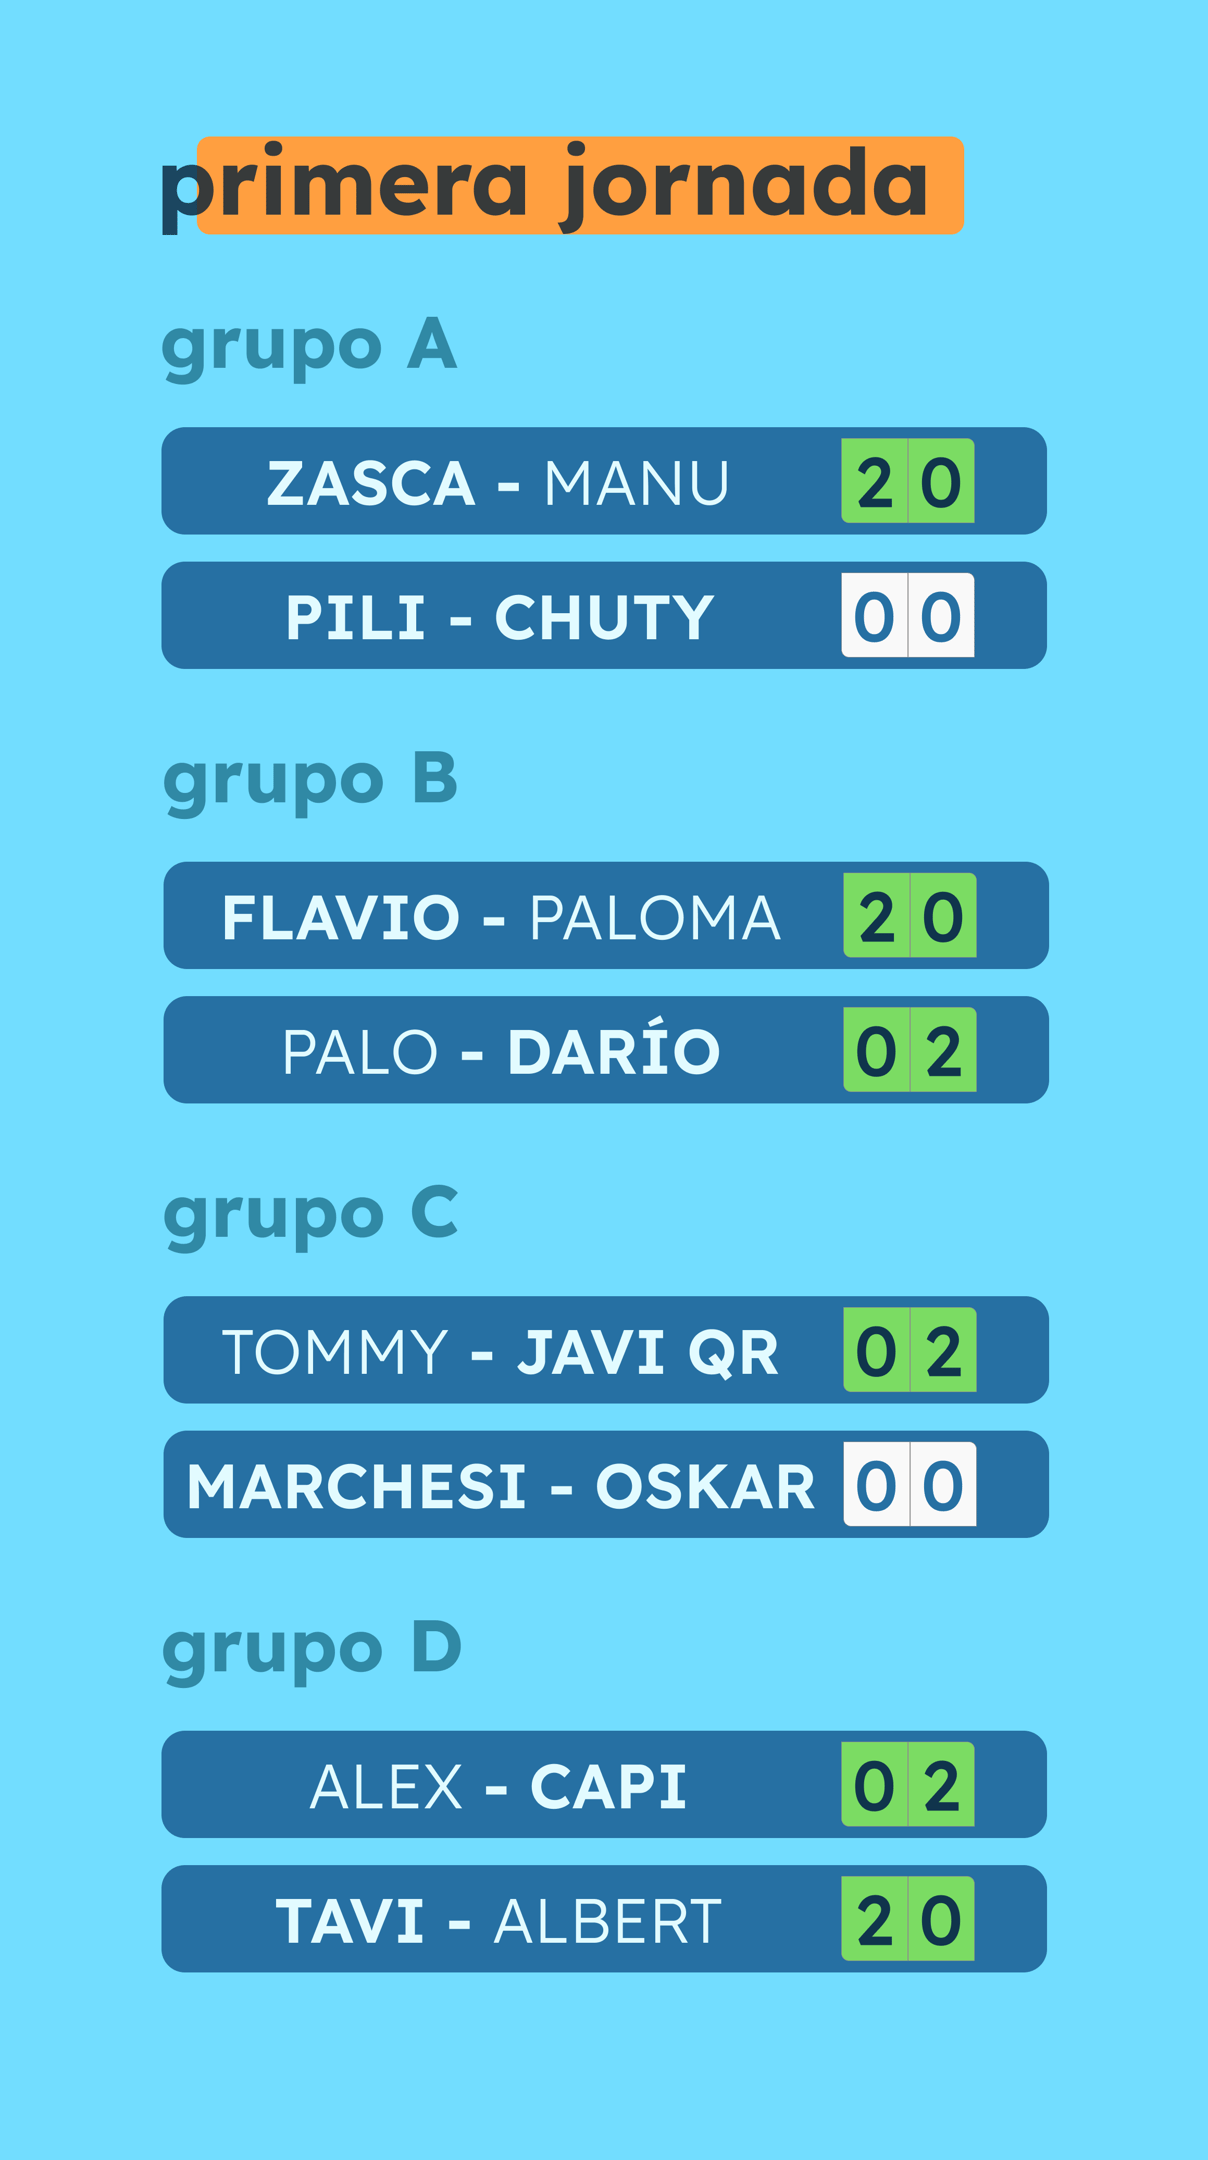The height and width of the screenshot is (2160, 1208).
Task: Click the MARCHESI - OSKAR 0-0 white score box
Action: [x=910, y=1484]
